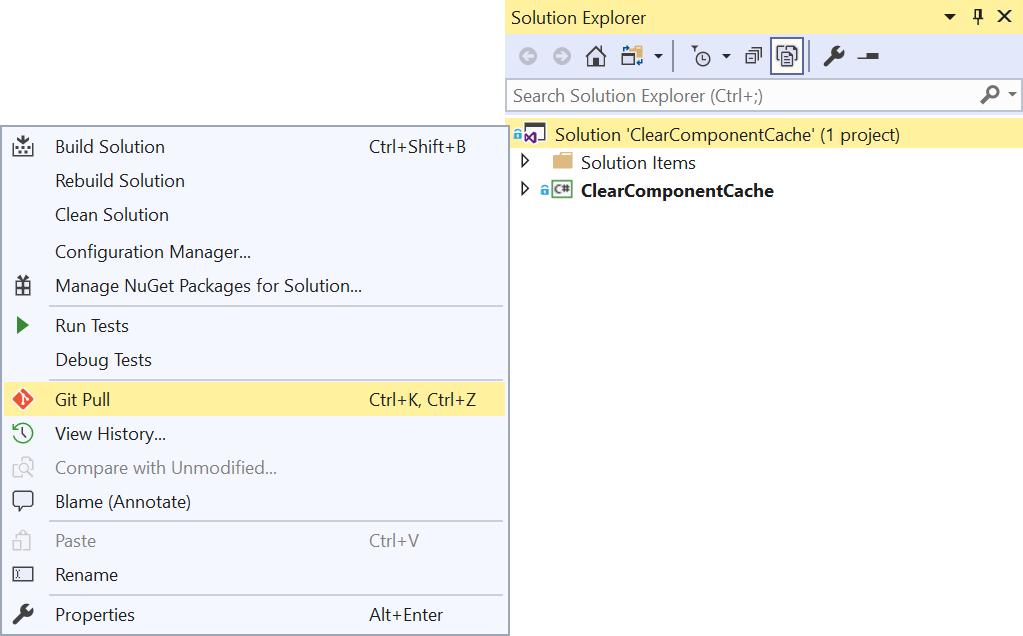Choose Rename in context menu
Image resolution: width=1023 pixels, height=636 pixels.
[x=254, y=575]
